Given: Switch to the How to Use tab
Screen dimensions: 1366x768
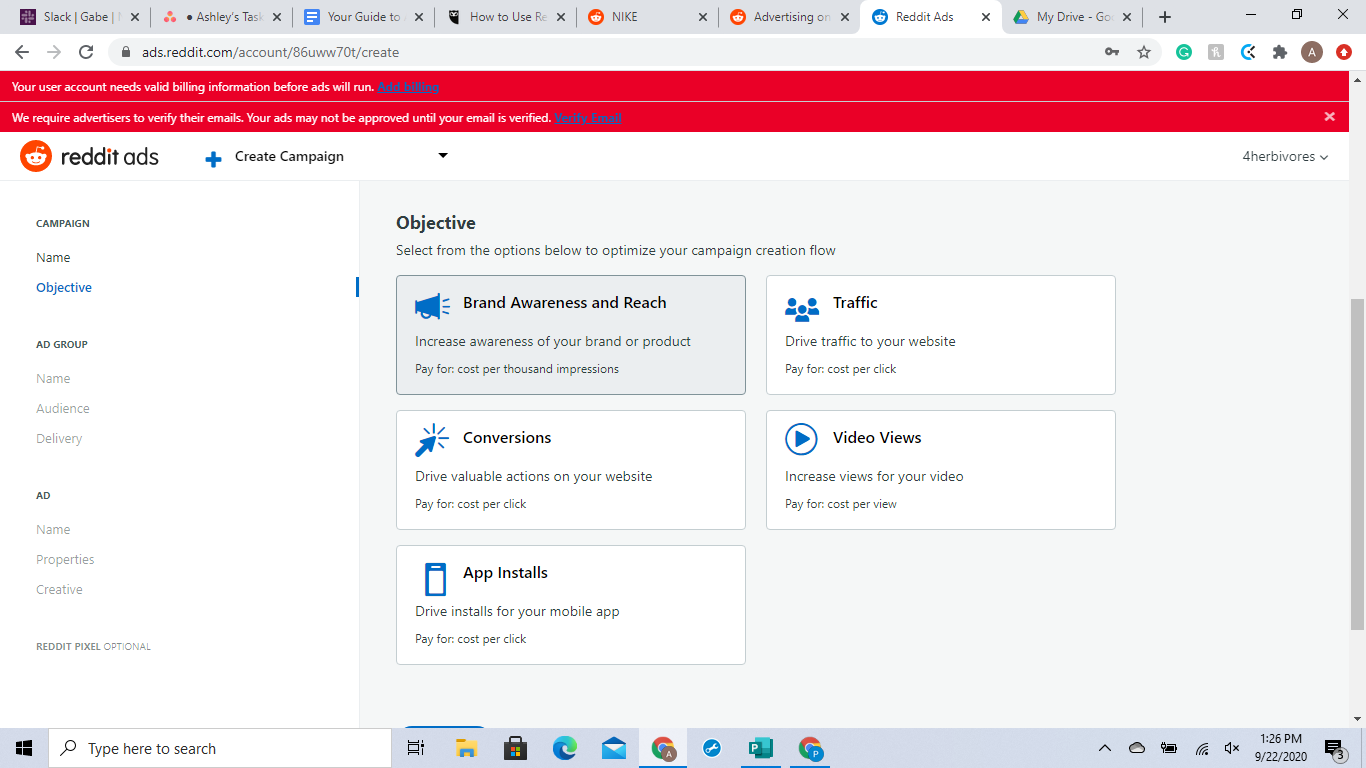Looking at the screenshot, I should pyautogui.click(x=506, y=17).
